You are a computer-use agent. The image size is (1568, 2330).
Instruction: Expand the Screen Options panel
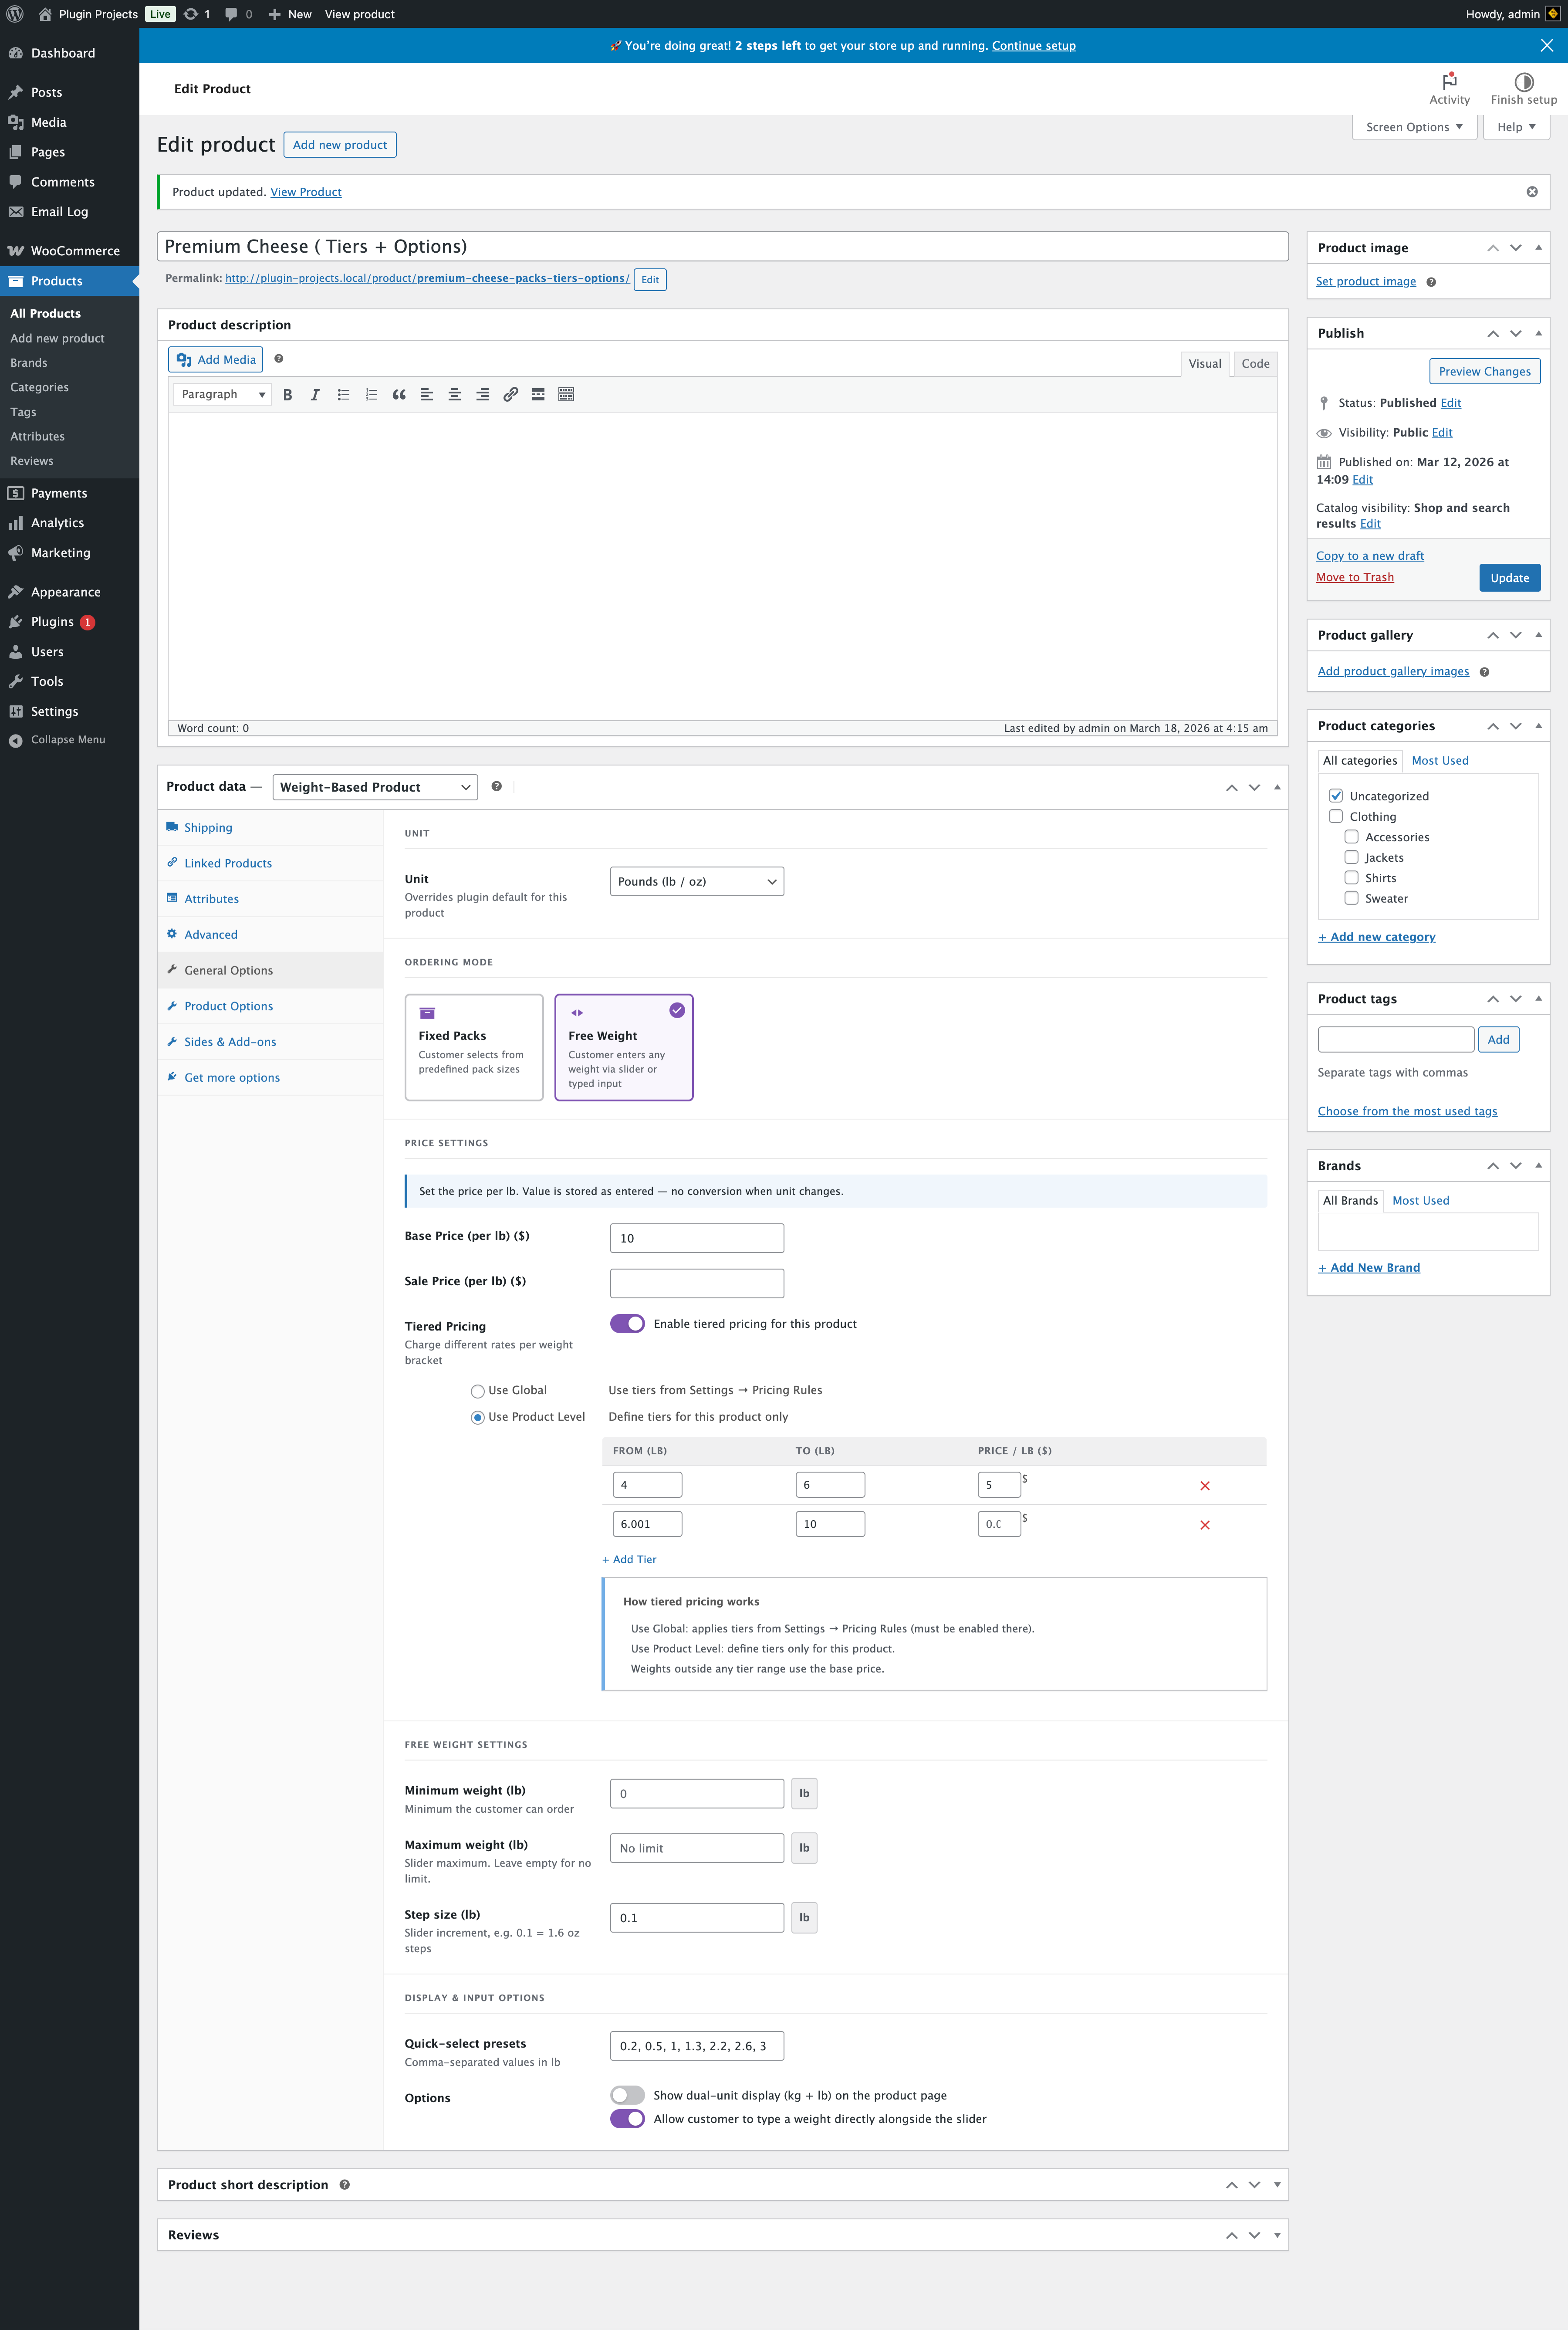(1413, 127)
